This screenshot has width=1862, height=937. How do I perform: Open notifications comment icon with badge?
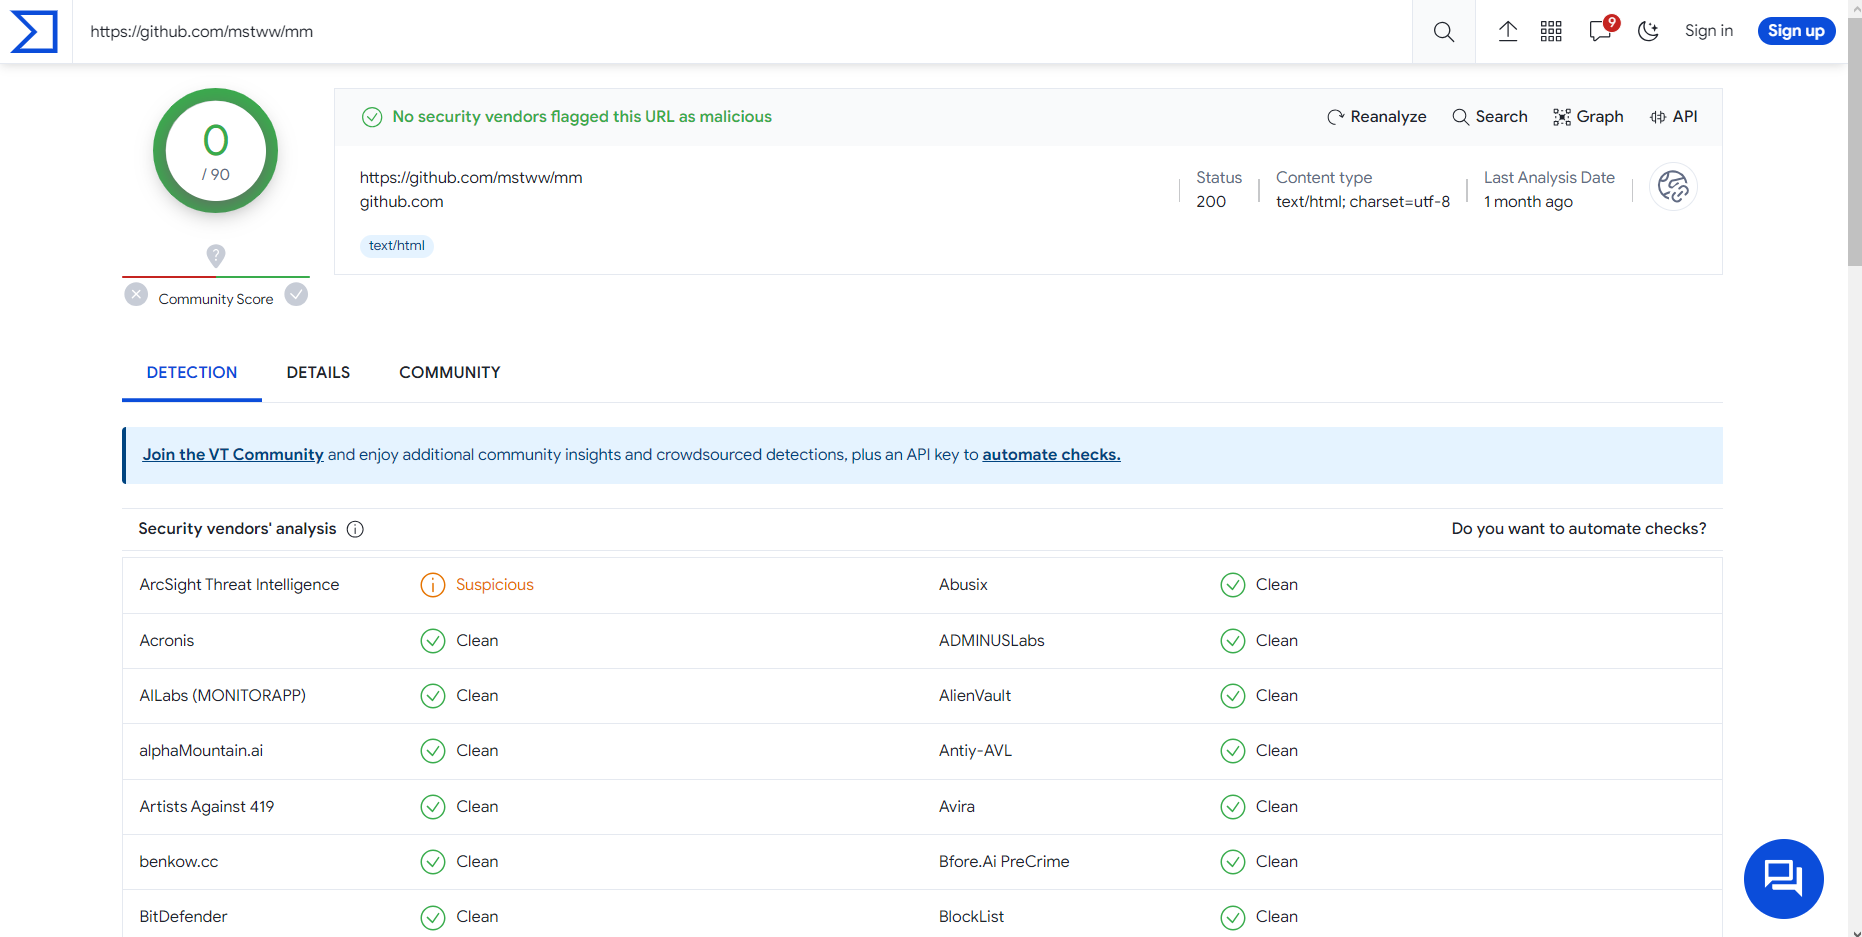(1600, 31)
